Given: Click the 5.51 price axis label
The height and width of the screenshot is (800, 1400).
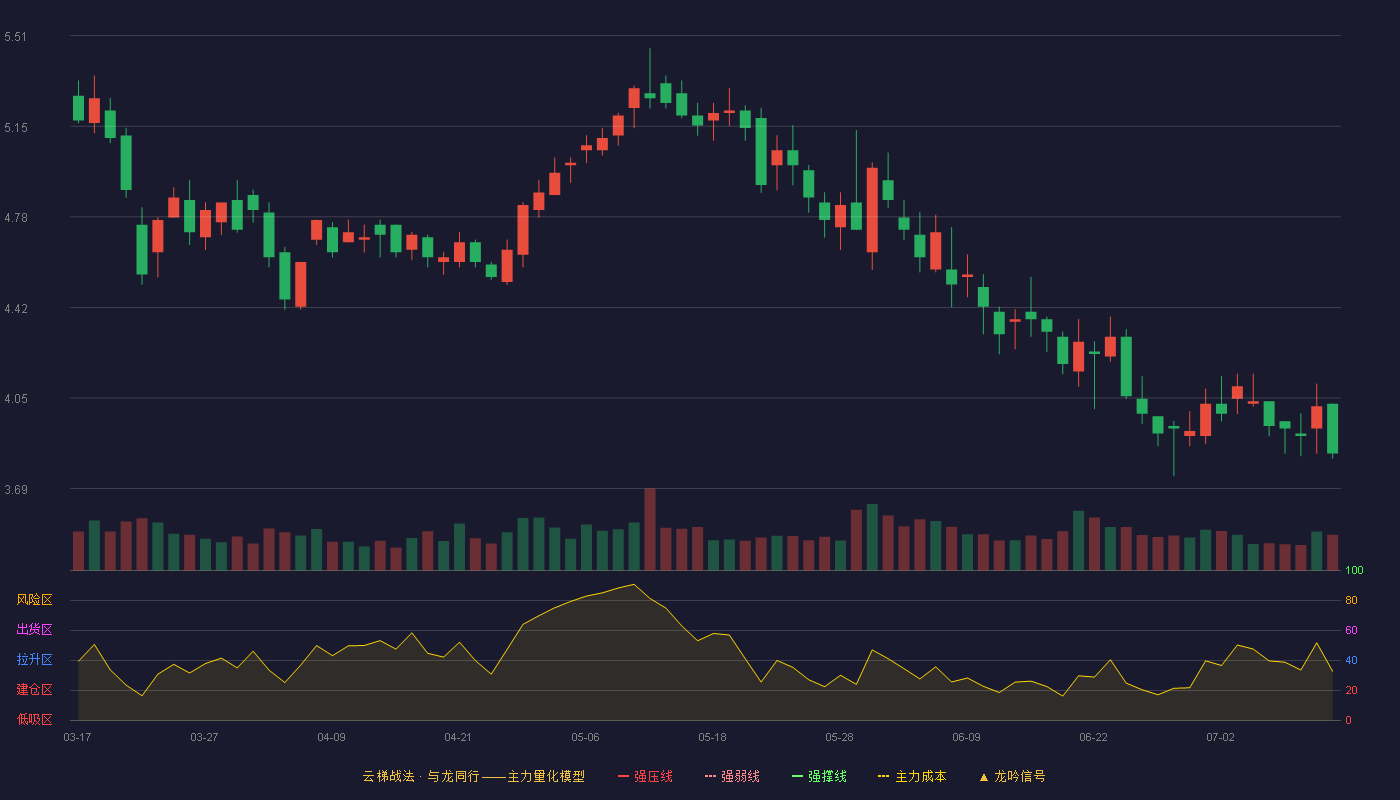Looking at the screenshot, I should coord(16,37).
